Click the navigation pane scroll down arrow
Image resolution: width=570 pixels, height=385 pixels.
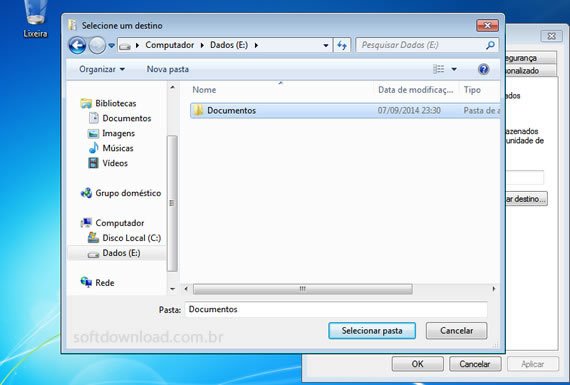172,289
